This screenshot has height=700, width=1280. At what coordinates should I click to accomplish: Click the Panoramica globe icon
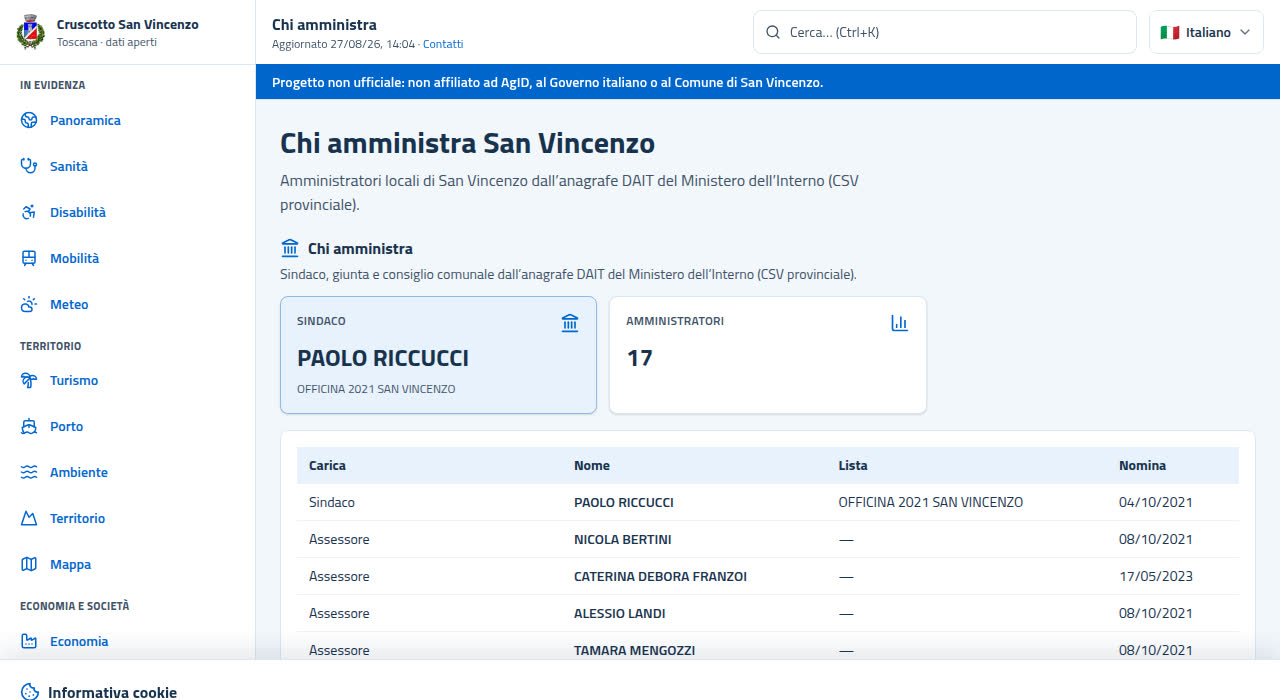point(29,121)
